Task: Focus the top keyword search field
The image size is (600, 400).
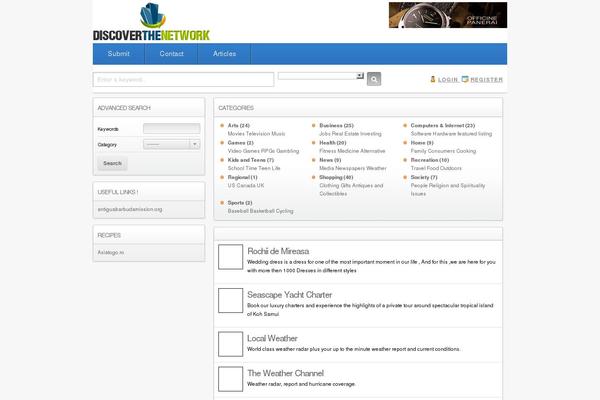Action: pos(183,80)
